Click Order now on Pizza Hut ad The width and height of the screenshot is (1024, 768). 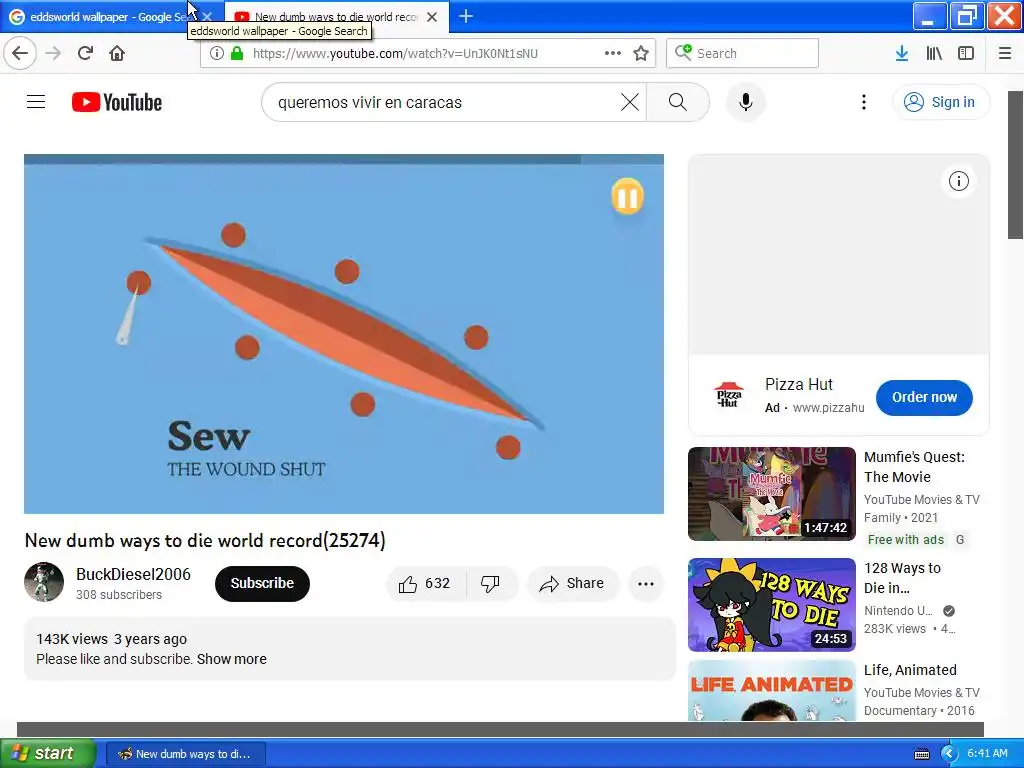coord(923,397)
